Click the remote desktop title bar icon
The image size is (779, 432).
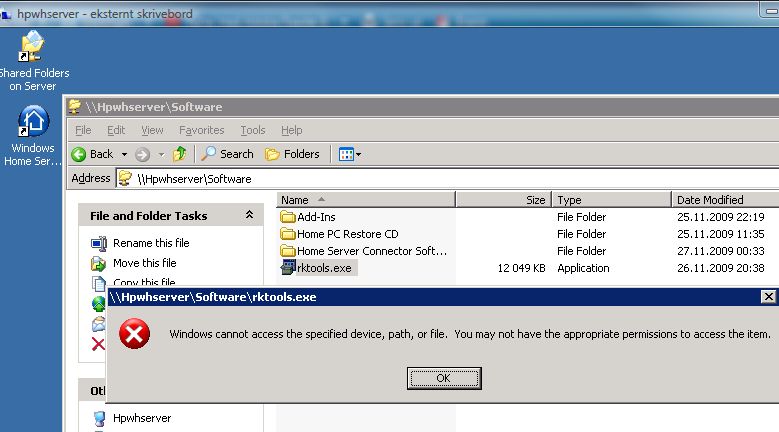click(x=5, y=14)
